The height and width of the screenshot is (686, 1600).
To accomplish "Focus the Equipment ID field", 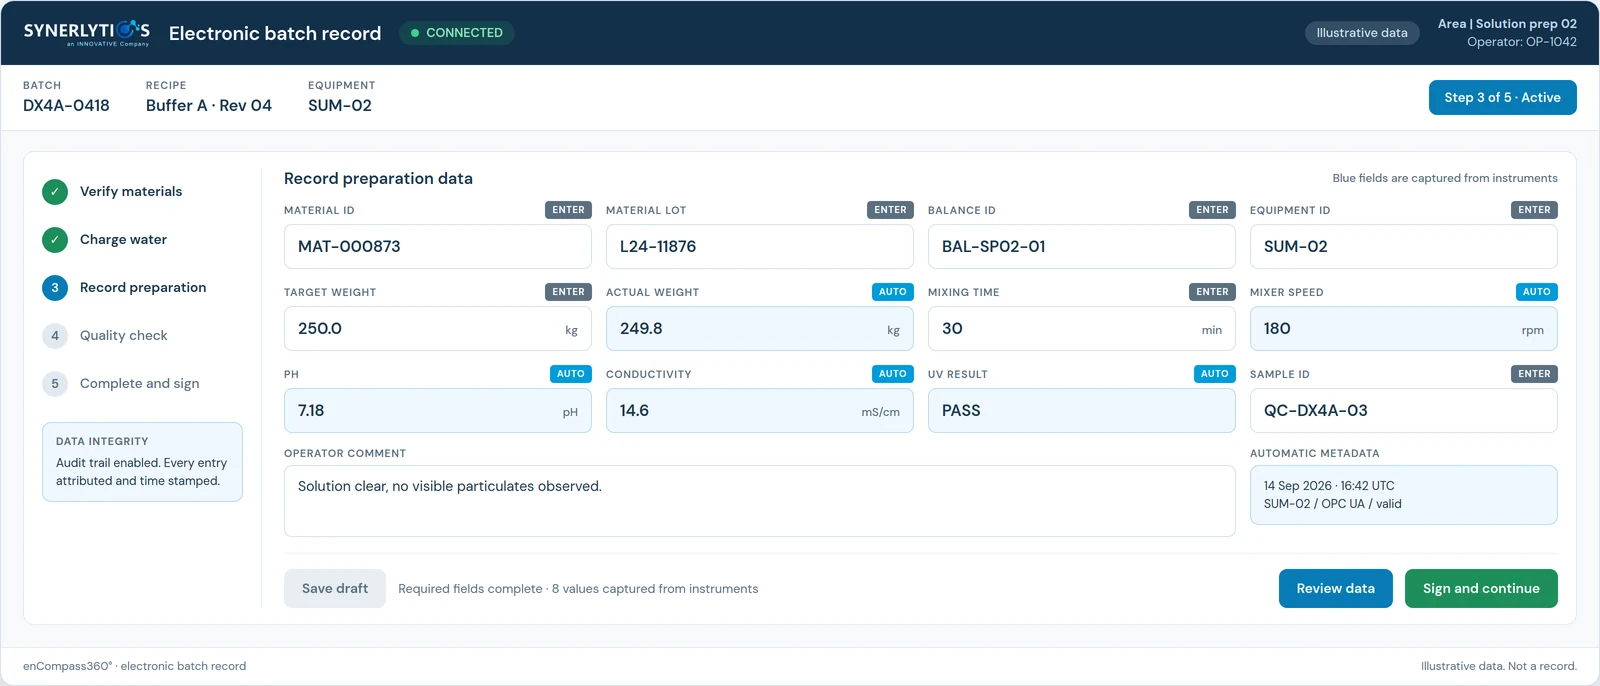I will click(1404, 246).
